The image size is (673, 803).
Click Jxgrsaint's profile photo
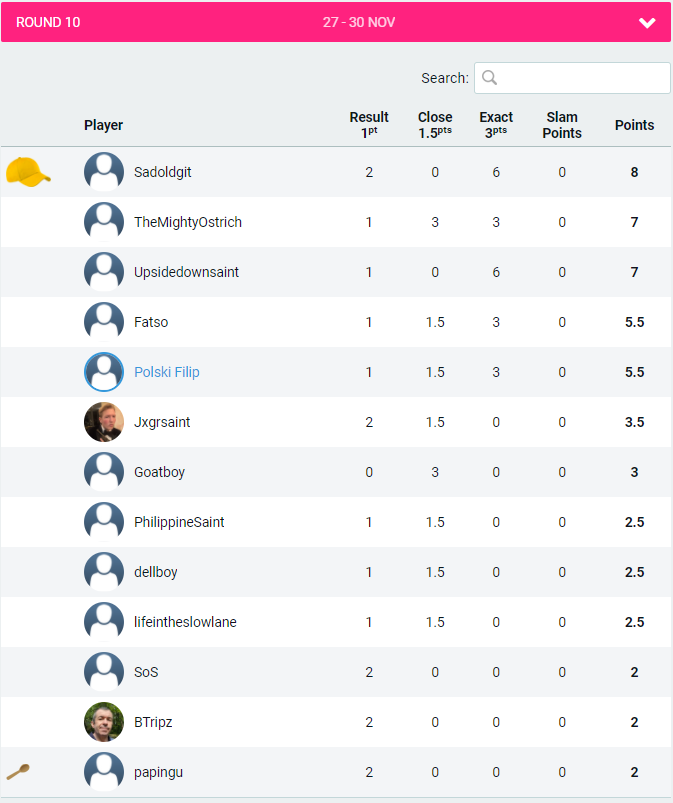pos(104,422)
